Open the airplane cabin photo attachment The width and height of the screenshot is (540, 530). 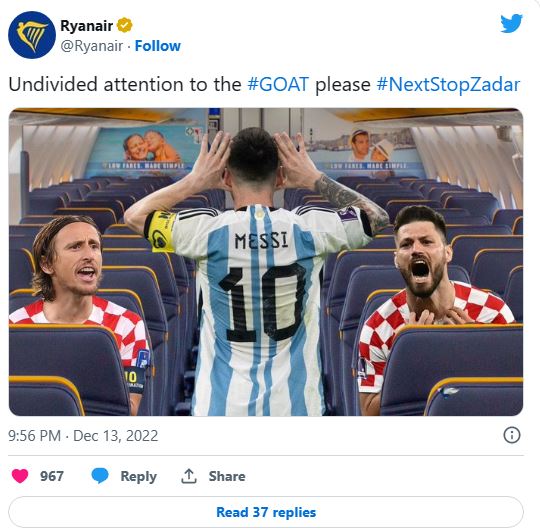point(266,262)
